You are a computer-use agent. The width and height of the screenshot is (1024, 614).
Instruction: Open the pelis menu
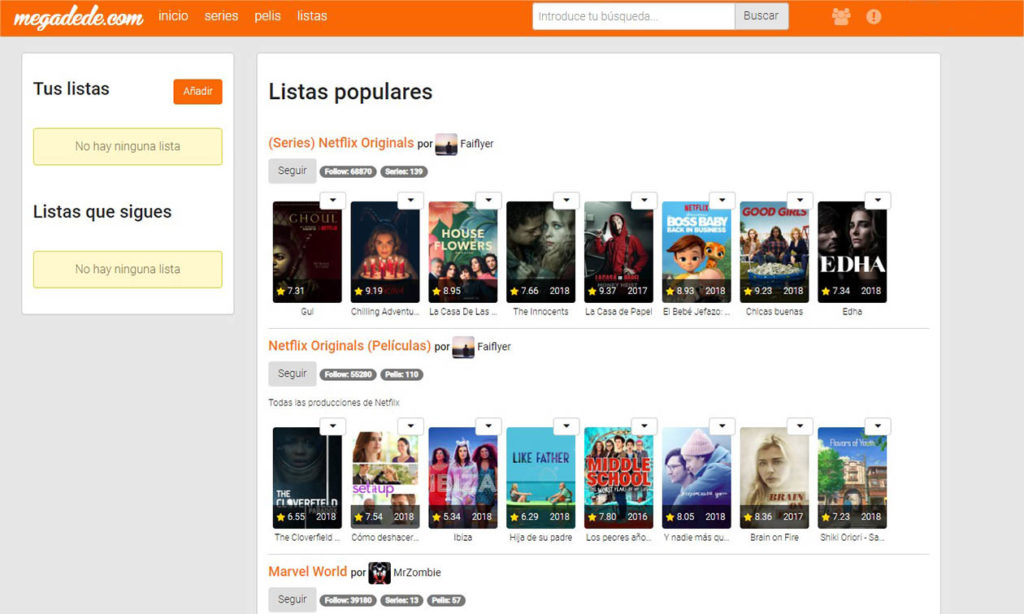click(267, 16)
